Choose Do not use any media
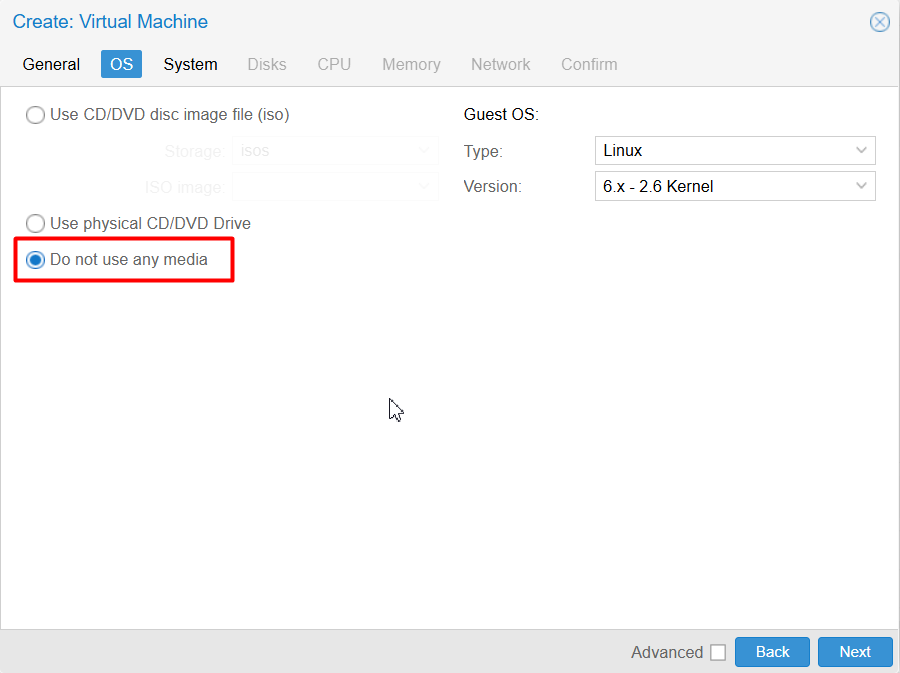The height and width of the screenshot is (673, 900). click(35, 260)
